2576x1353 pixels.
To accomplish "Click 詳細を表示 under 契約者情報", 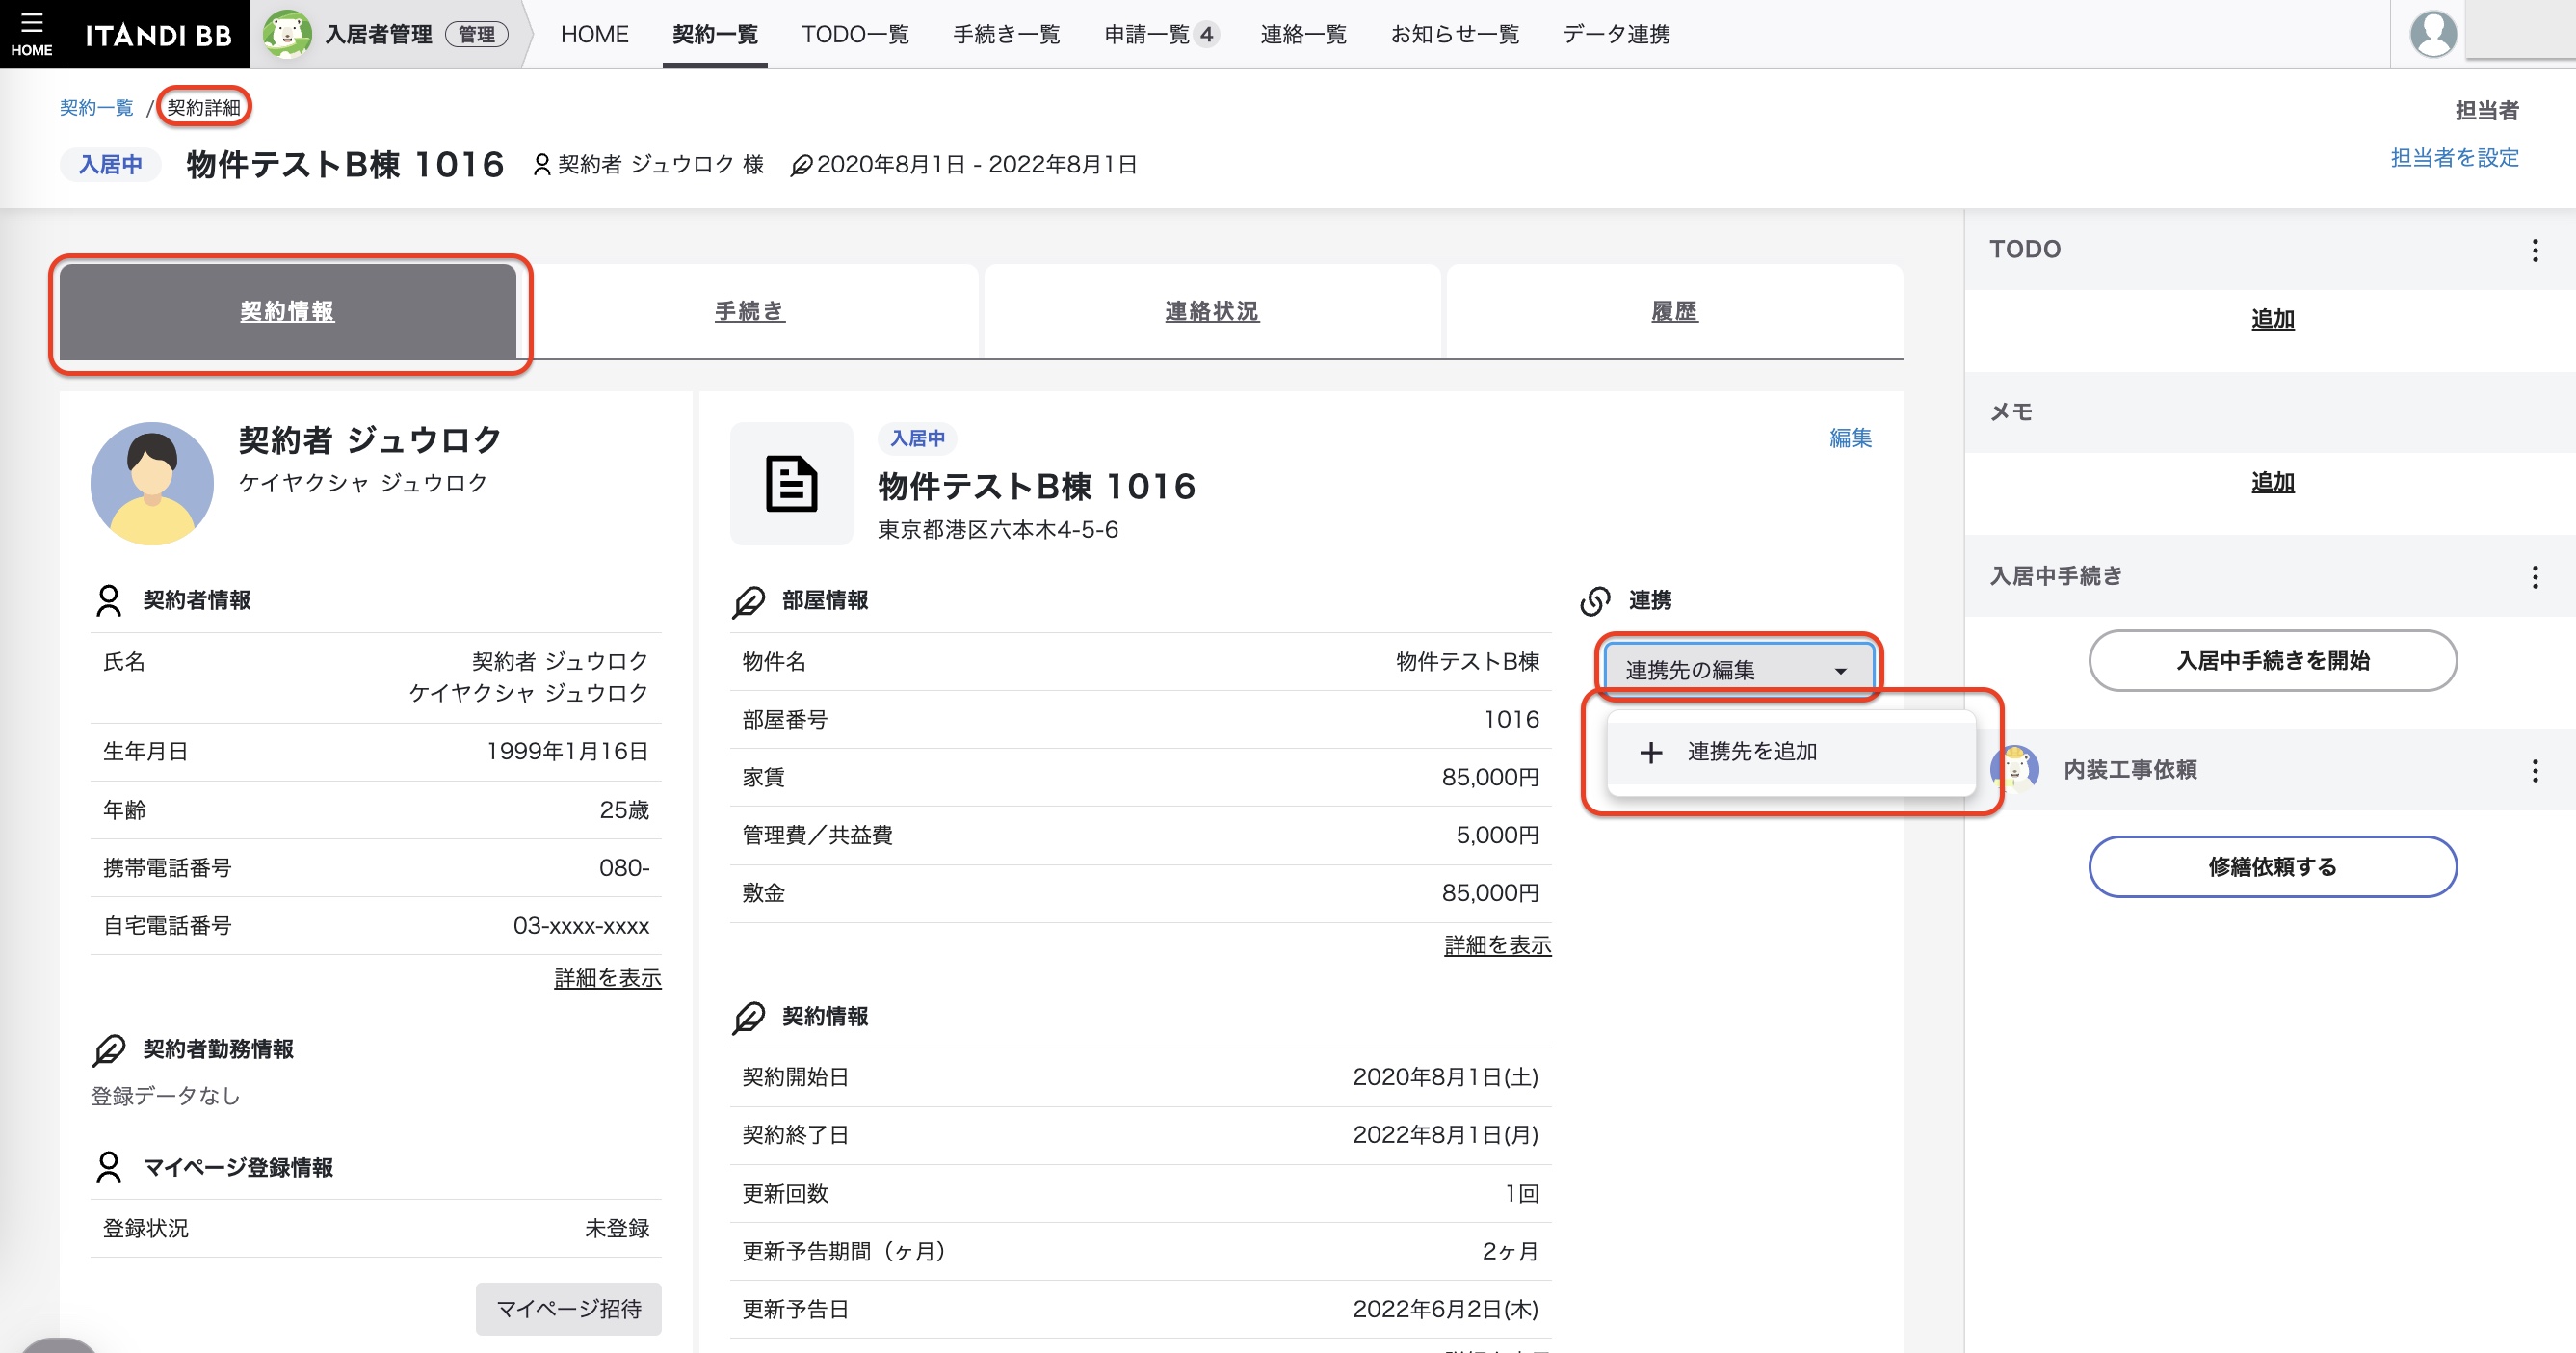I will click(608, 978).
